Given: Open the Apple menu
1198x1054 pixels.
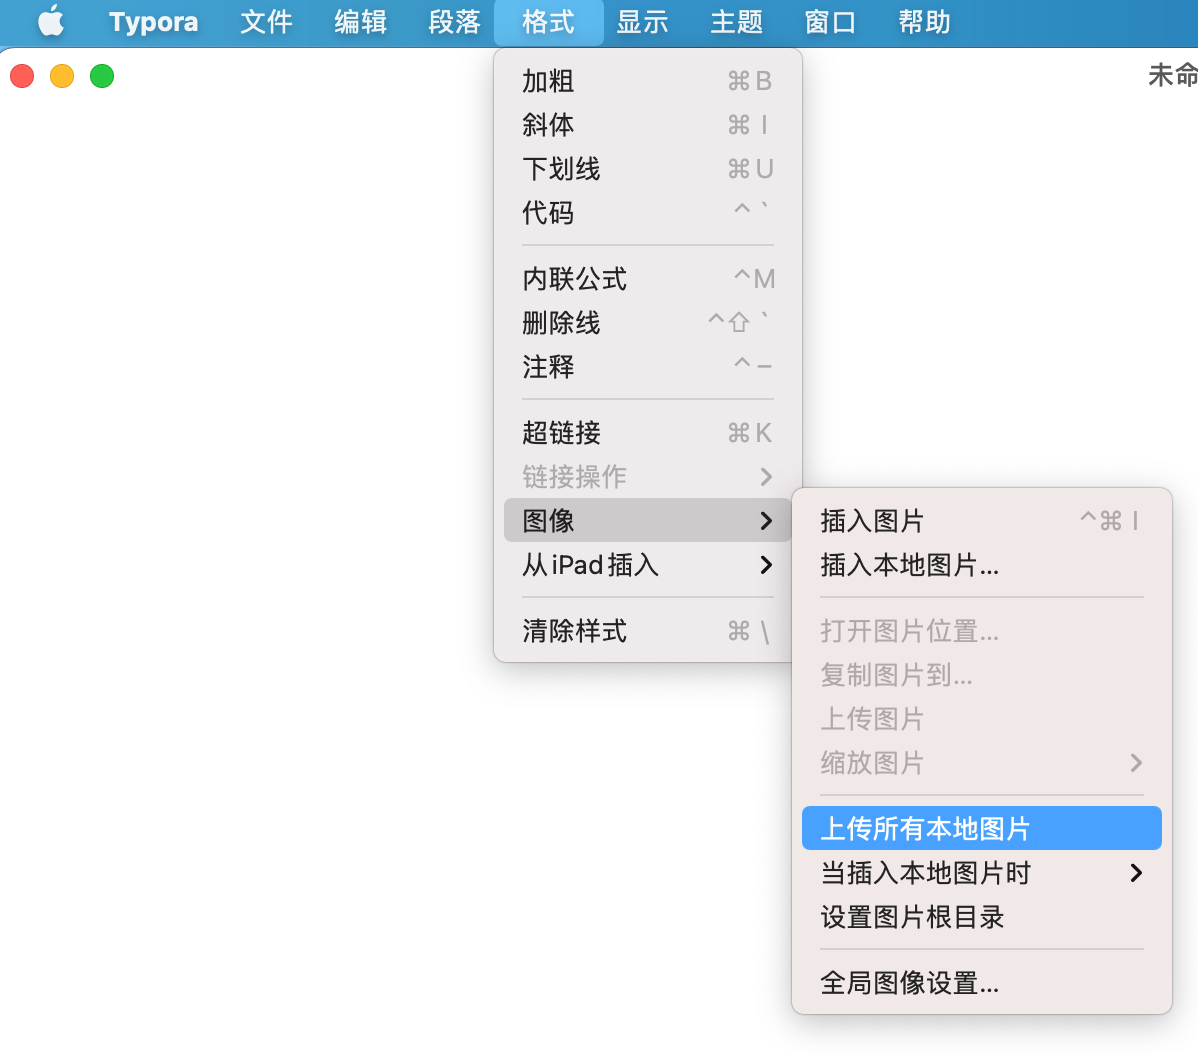Looking at the screenshot, I should (x=51, y=21).
